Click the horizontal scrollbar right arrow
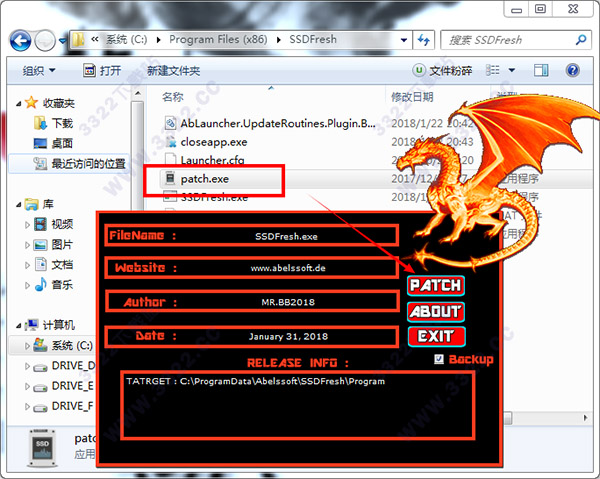Viewport: 600px width, 479px height. point(585,417)
